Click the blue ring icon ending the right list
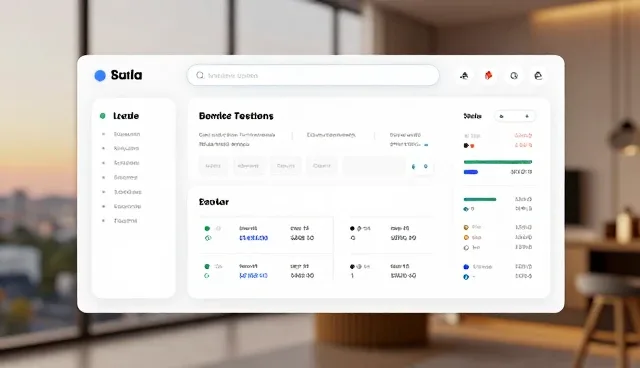640x368 pixels. tap(466, 277)
